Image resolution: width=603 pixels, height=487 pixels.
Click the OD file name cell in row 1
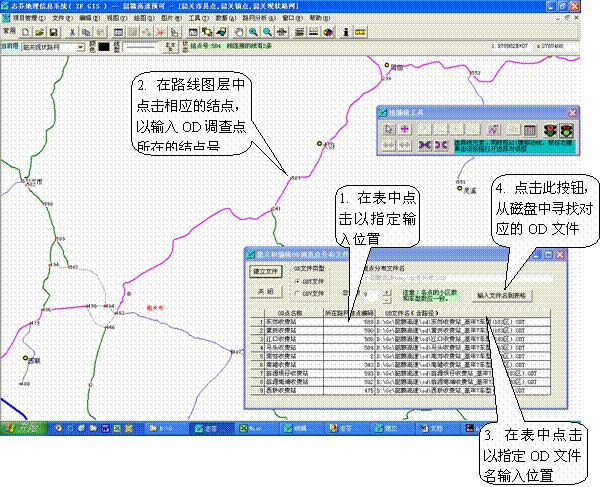tap(463, 322)
